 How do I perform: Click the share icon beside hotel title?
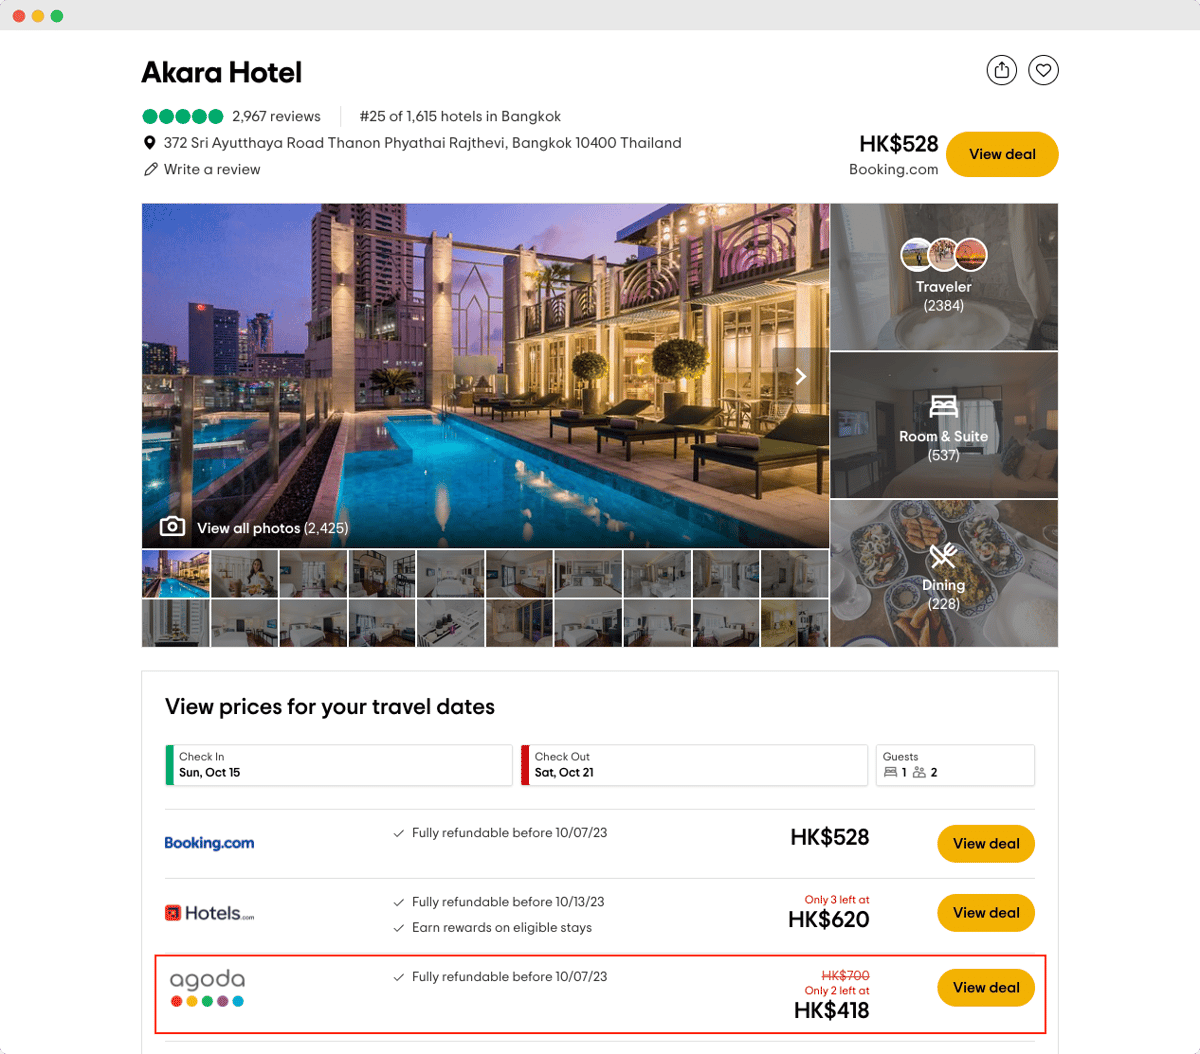tap(1001, 70)
